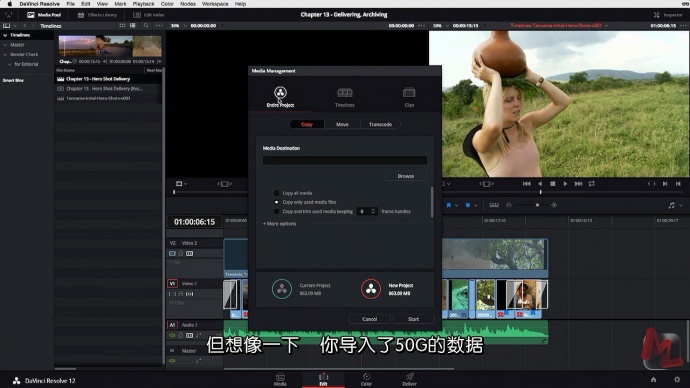
Task: Open the Deliver page icon
Action: pos(409,380)
